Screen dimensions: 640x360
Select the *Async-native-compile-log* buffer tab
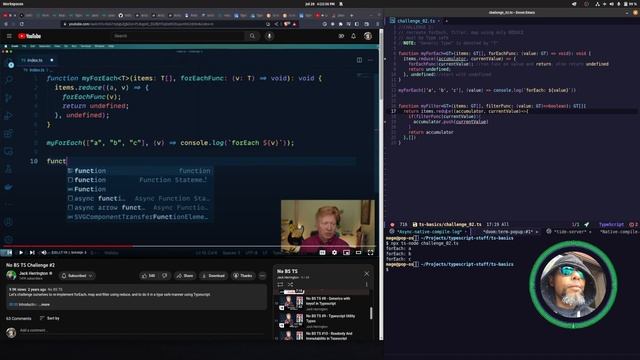click(429, 232)
